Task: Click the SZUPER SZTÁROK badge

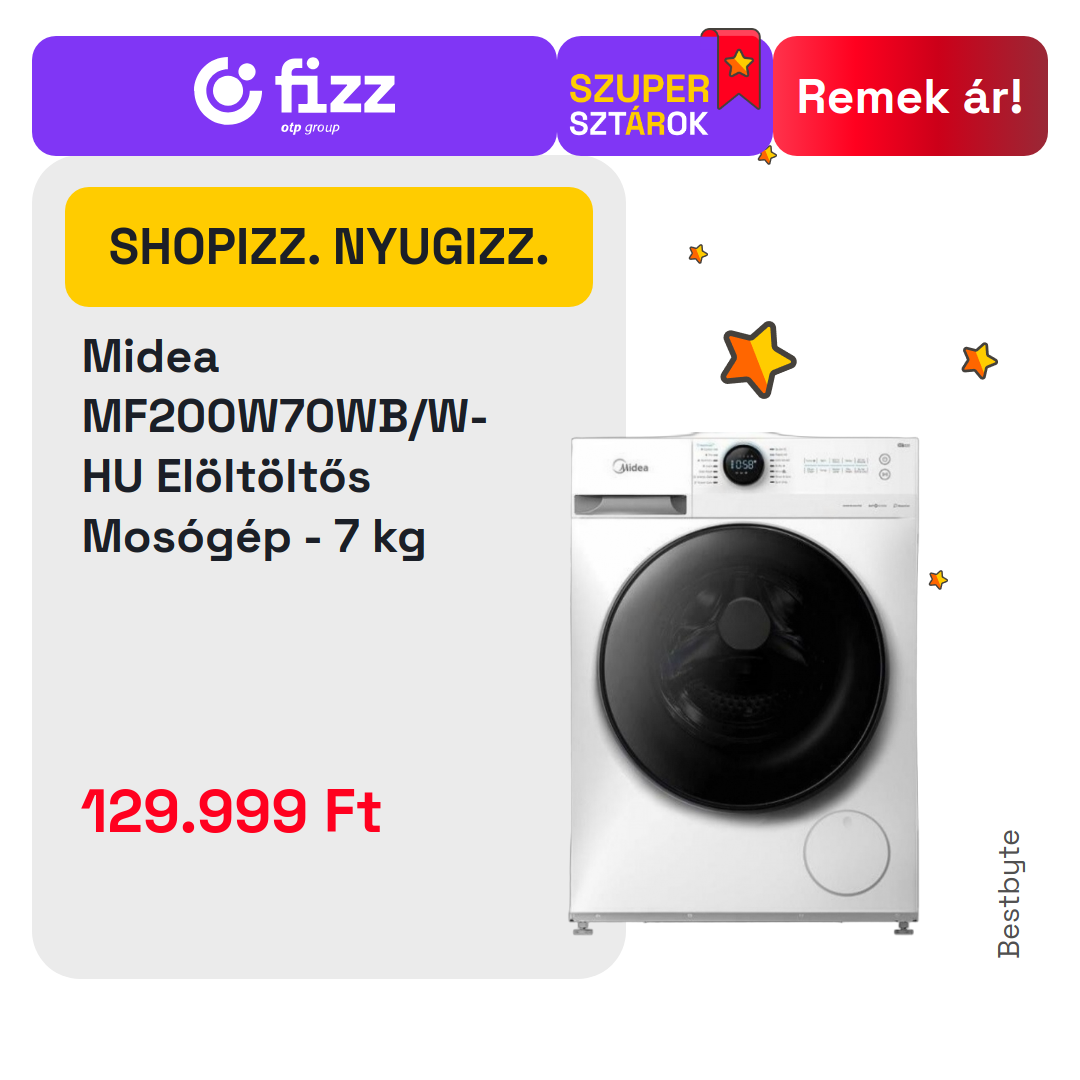Action: [664, 96]
